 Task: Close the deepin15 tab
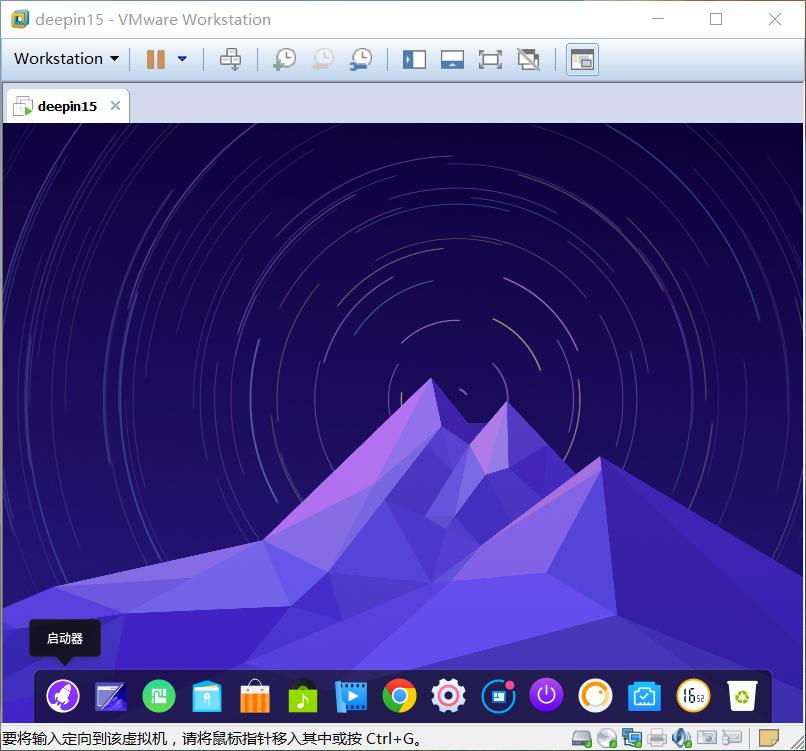click(116, 105)
